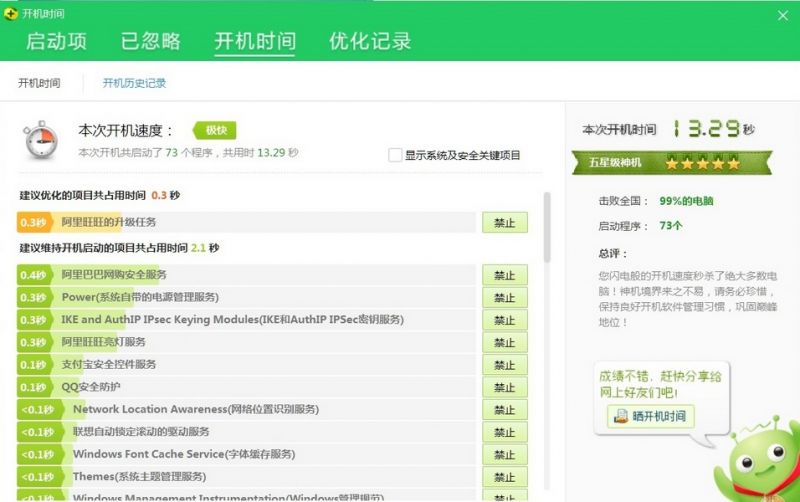Click 禁止 for 阿里巴巴网购安全服务
Viewport: 800px width, 502px height.
tap(505, 275)
